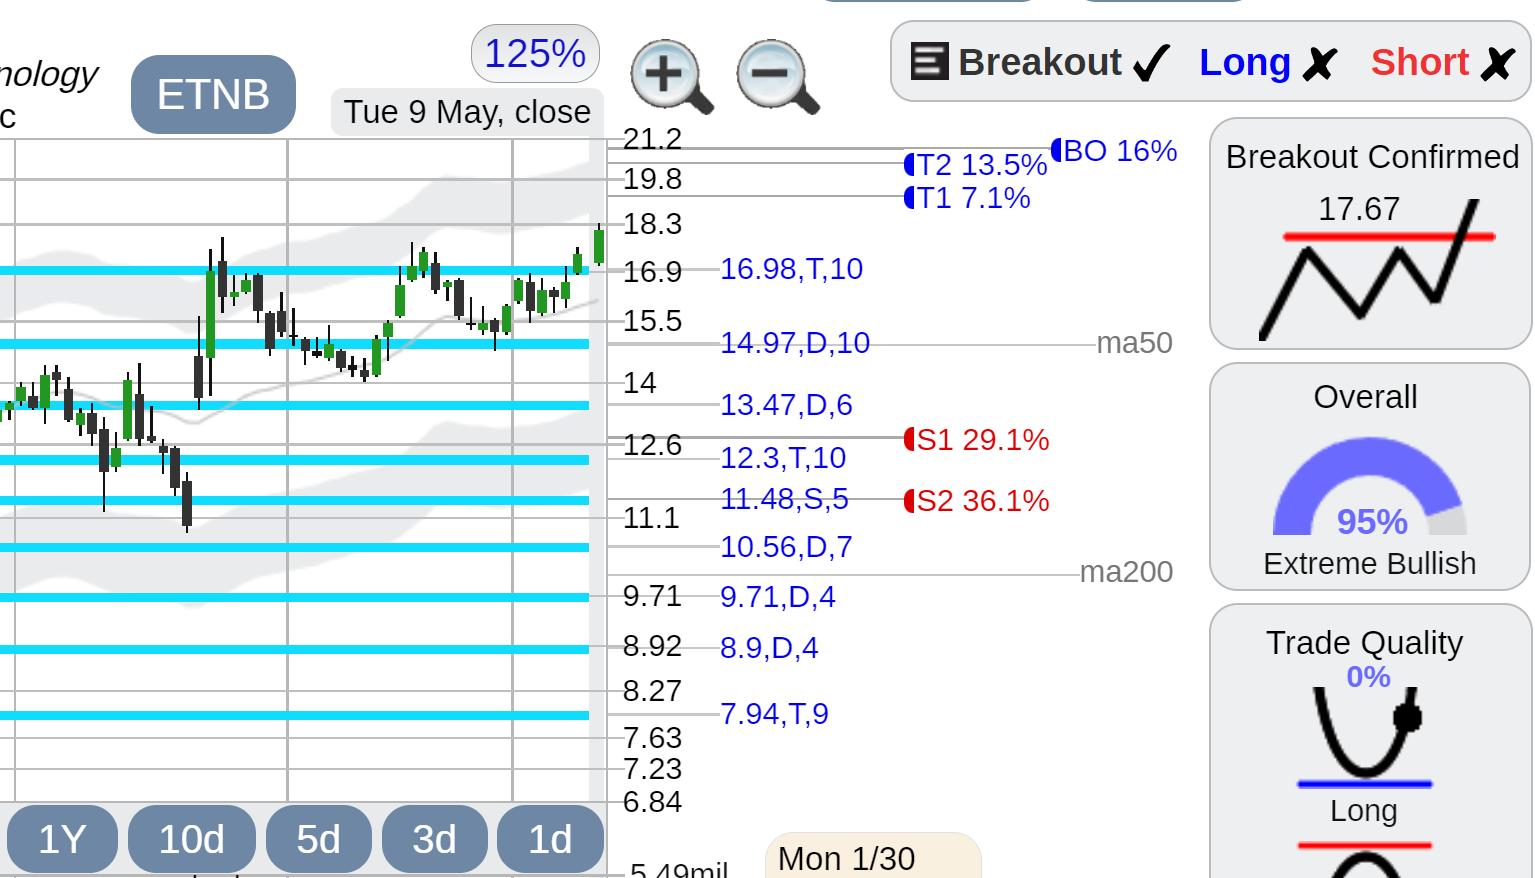Click the zoom in magnifier icon
The height and width of the screenshot is (878, 1535).
tap(671, 76)
